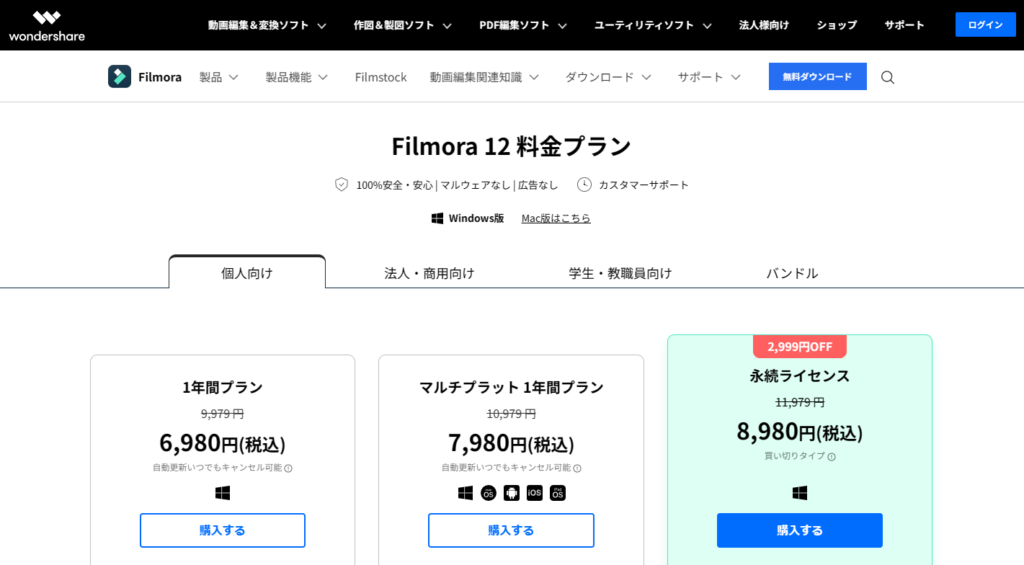Open the バンドル tab
Screen dimensions: 1024x565
point(792,273)
